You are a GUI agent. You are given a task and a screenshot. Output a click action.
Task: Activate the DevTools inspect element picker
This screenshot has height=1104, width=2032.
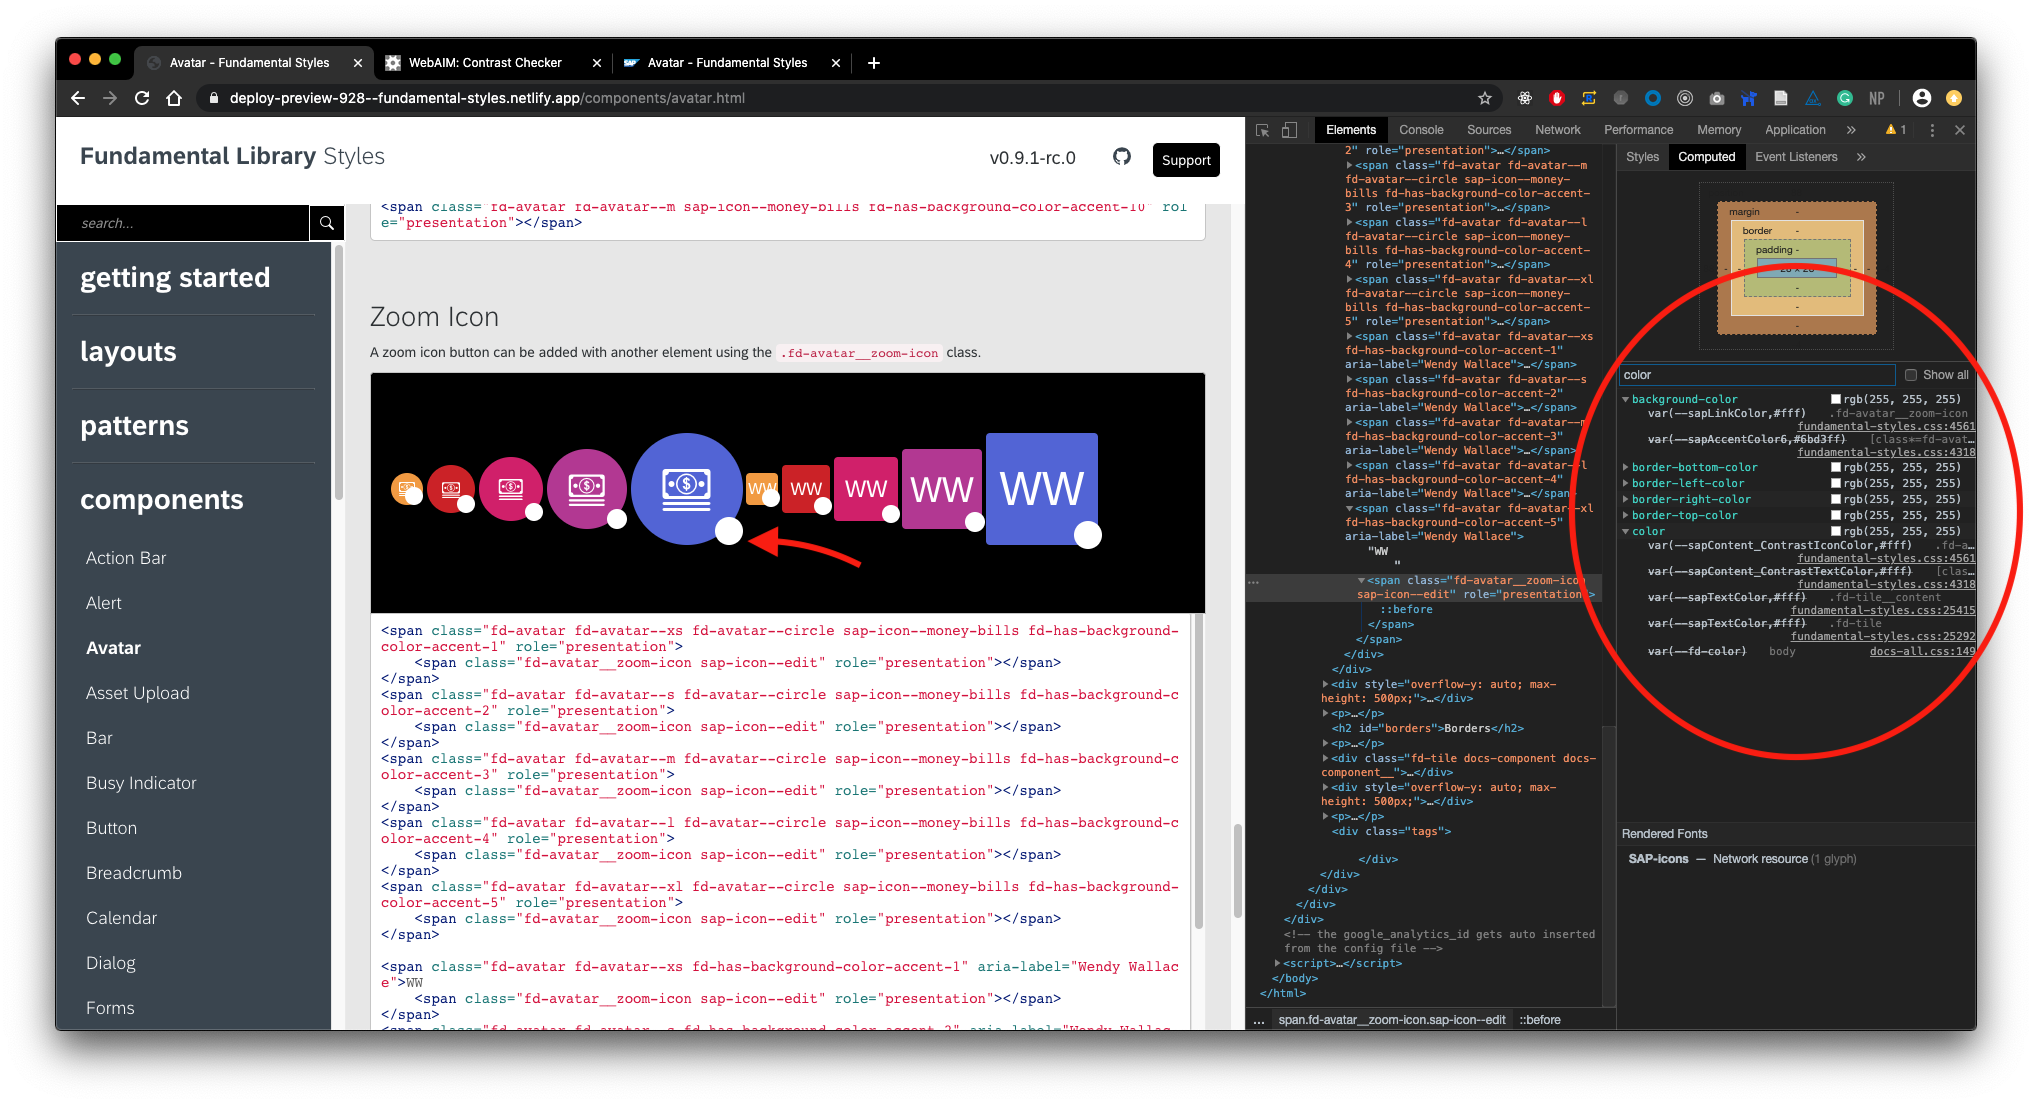coord(1263,130)
